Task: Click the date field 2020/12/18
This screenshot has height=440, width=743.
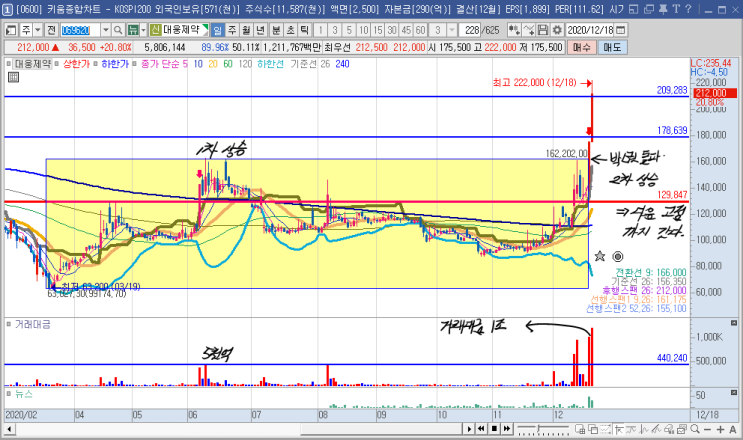Action: coord(590,30)
